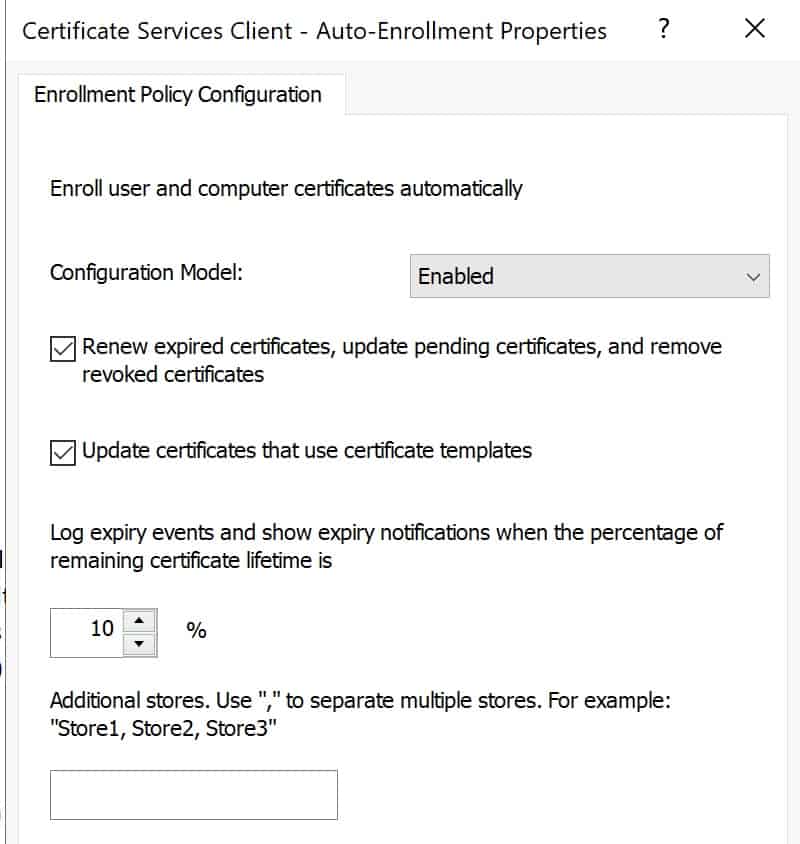Viewport: 800px width, 844px height.
Task: Toggle the Update certificates checkbox box
Action: [63, 452]
